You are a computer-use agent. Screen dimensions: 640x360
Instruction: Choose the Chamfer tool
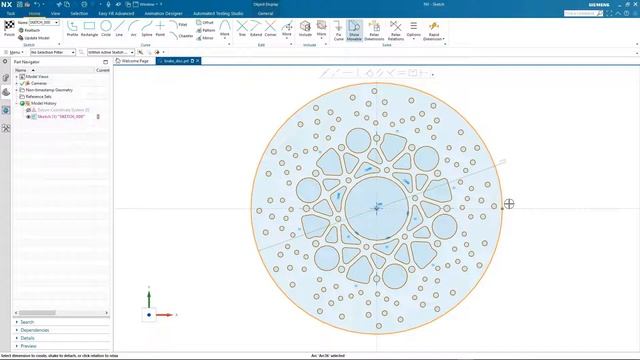tap(181, 36)
